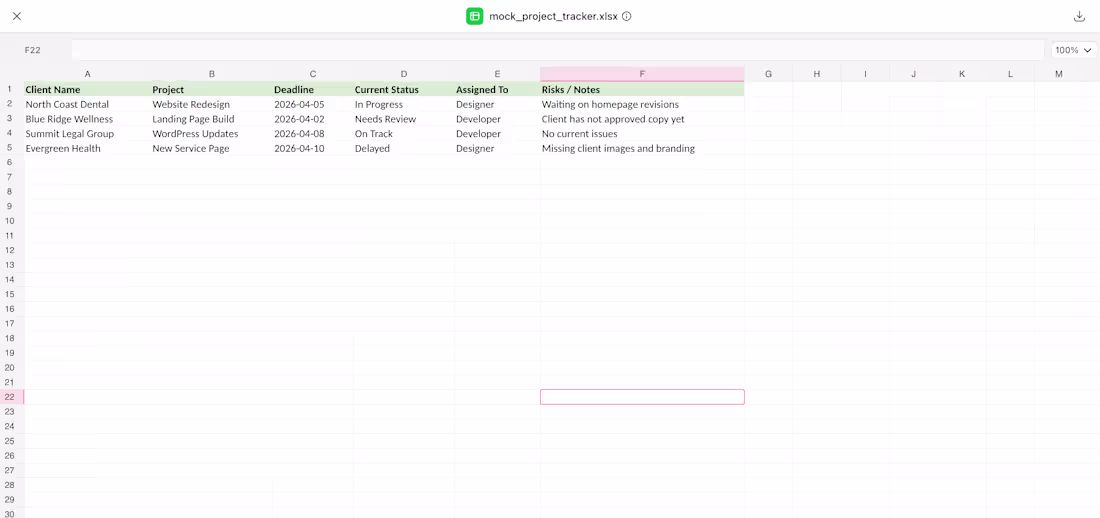
Task: Select column I header
Action: pyautogui.click(x=865, y=74)
